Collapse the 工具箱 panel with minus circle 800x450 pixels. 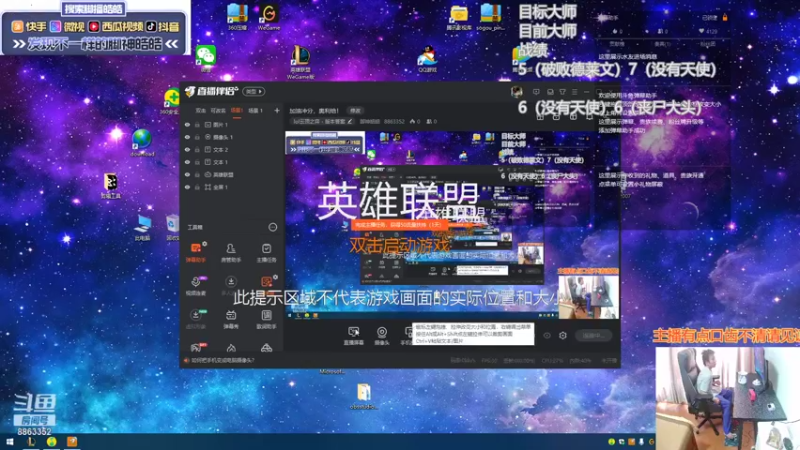273,227
